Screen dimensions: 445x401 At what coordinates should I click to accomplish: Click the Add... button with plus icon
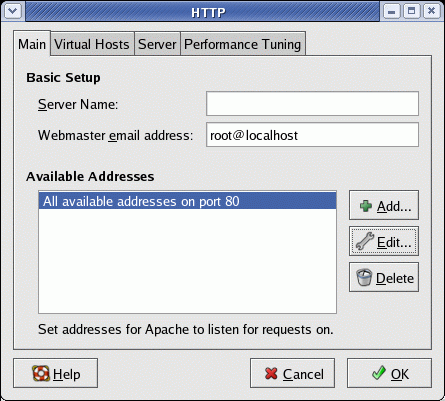point(384,205)
